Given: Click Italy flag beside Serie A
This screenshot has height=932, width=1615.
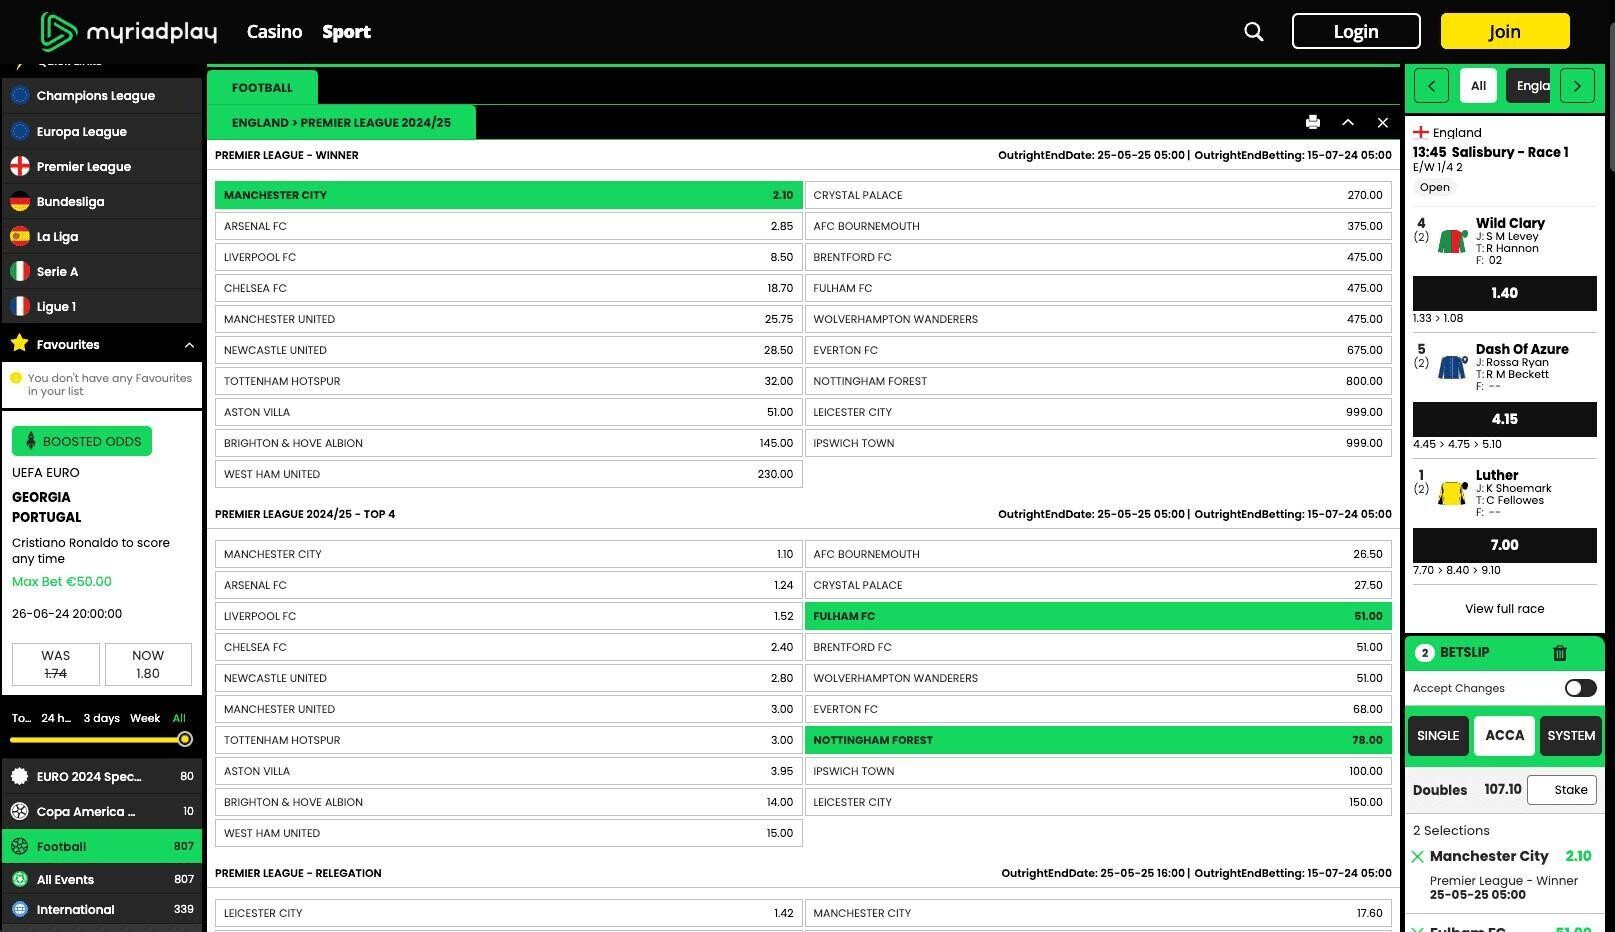Looking at the screenshot, I should 19,271.
